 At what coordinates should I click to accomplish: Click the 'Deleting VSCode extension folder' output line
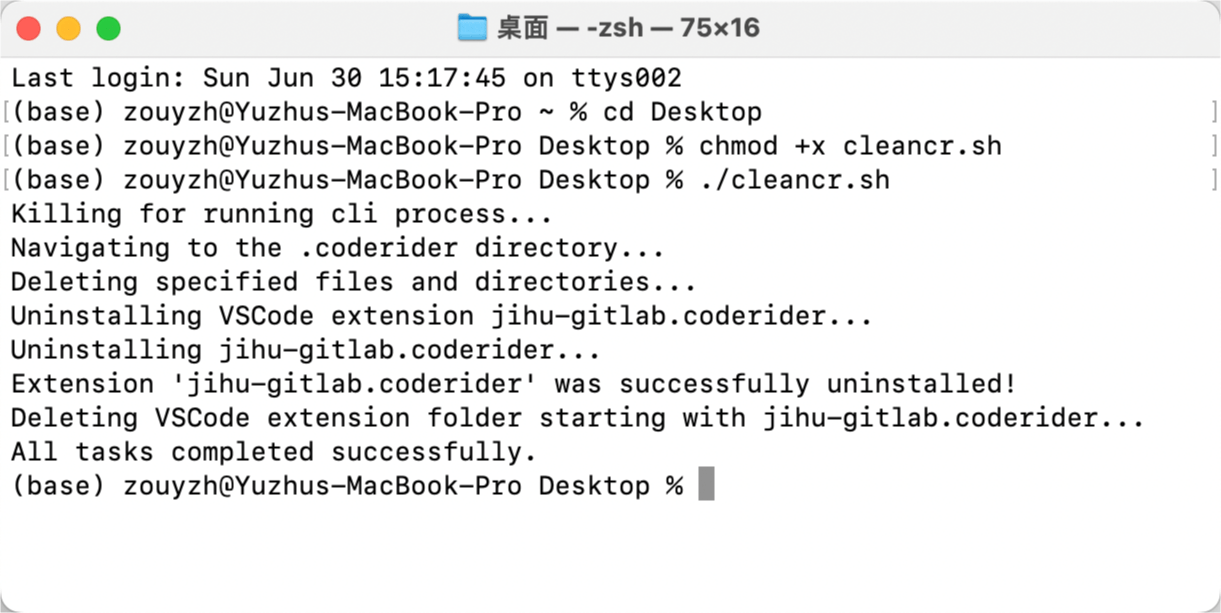577,418
